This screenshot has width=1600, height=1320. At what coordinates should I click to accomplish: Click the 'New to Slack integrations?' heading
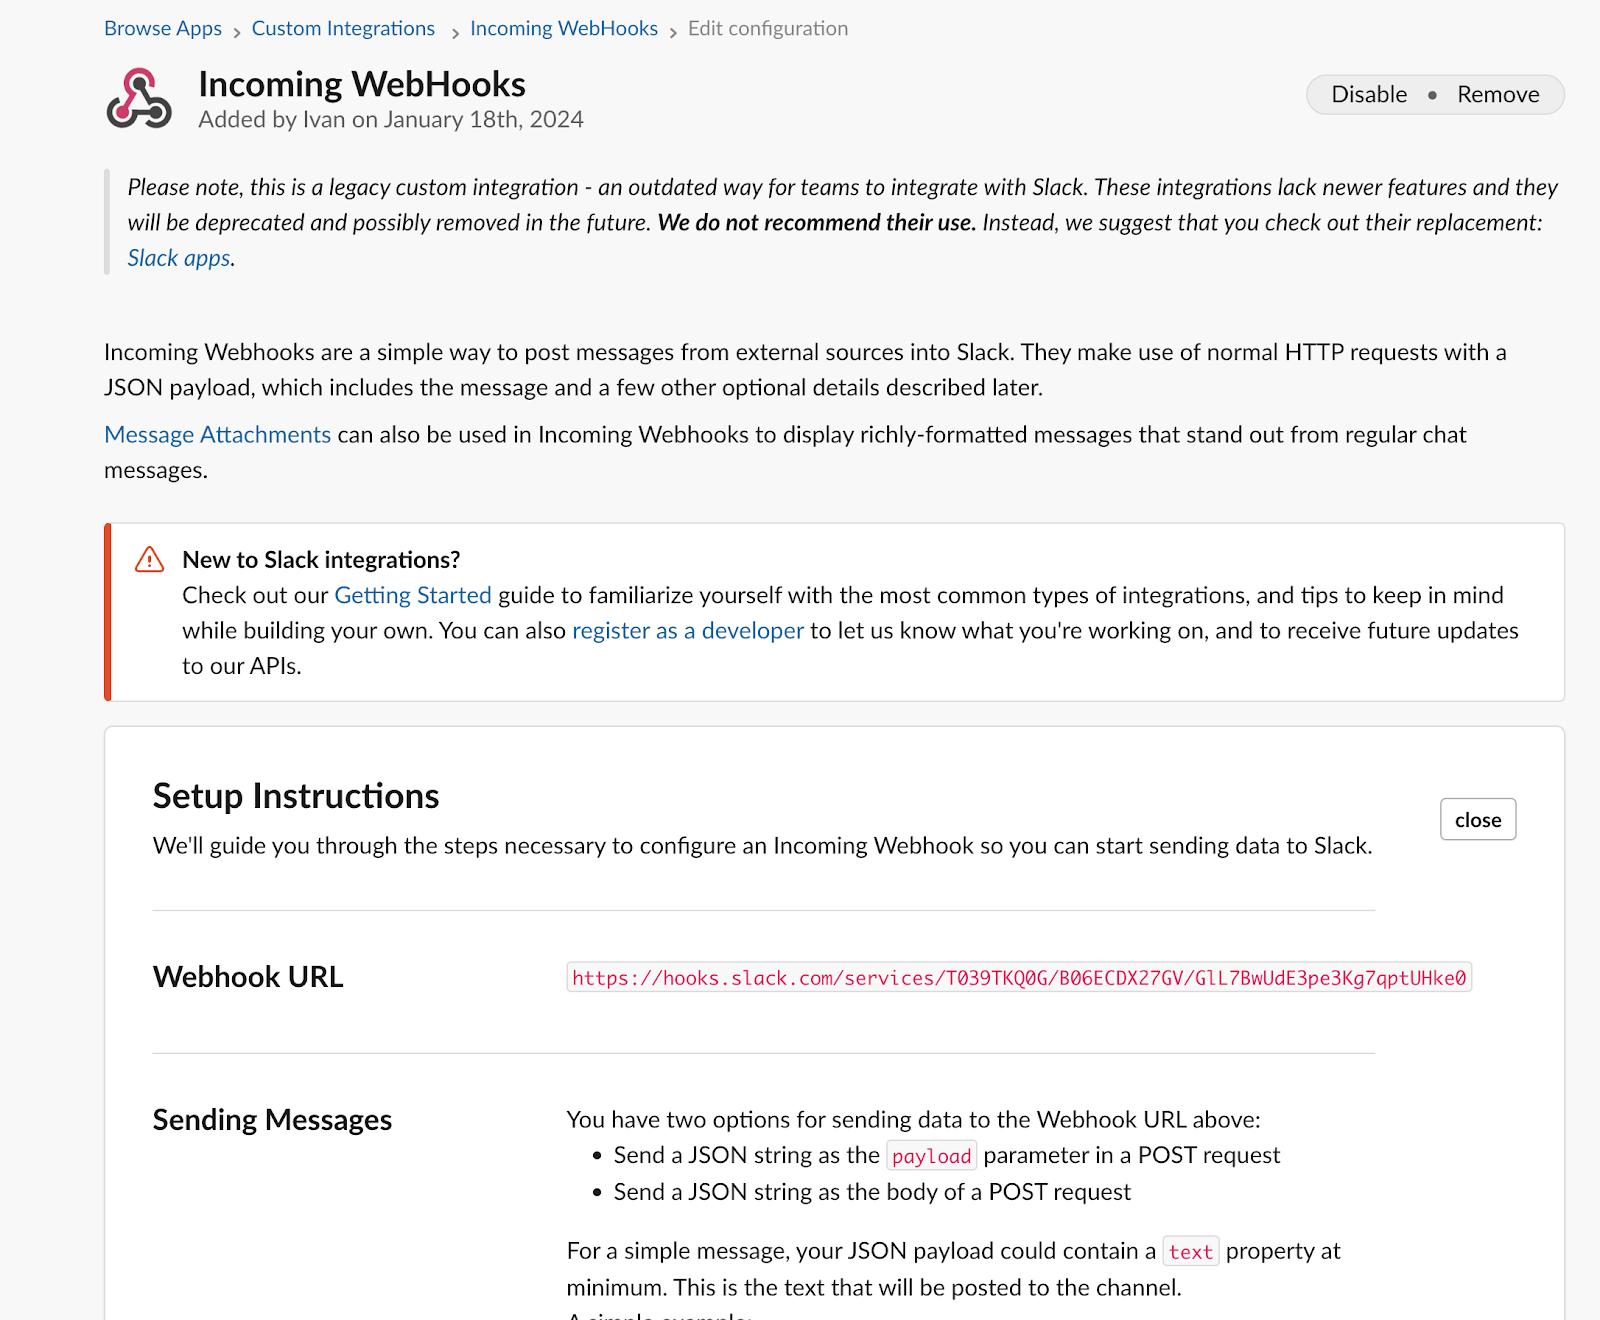point(321,560)
